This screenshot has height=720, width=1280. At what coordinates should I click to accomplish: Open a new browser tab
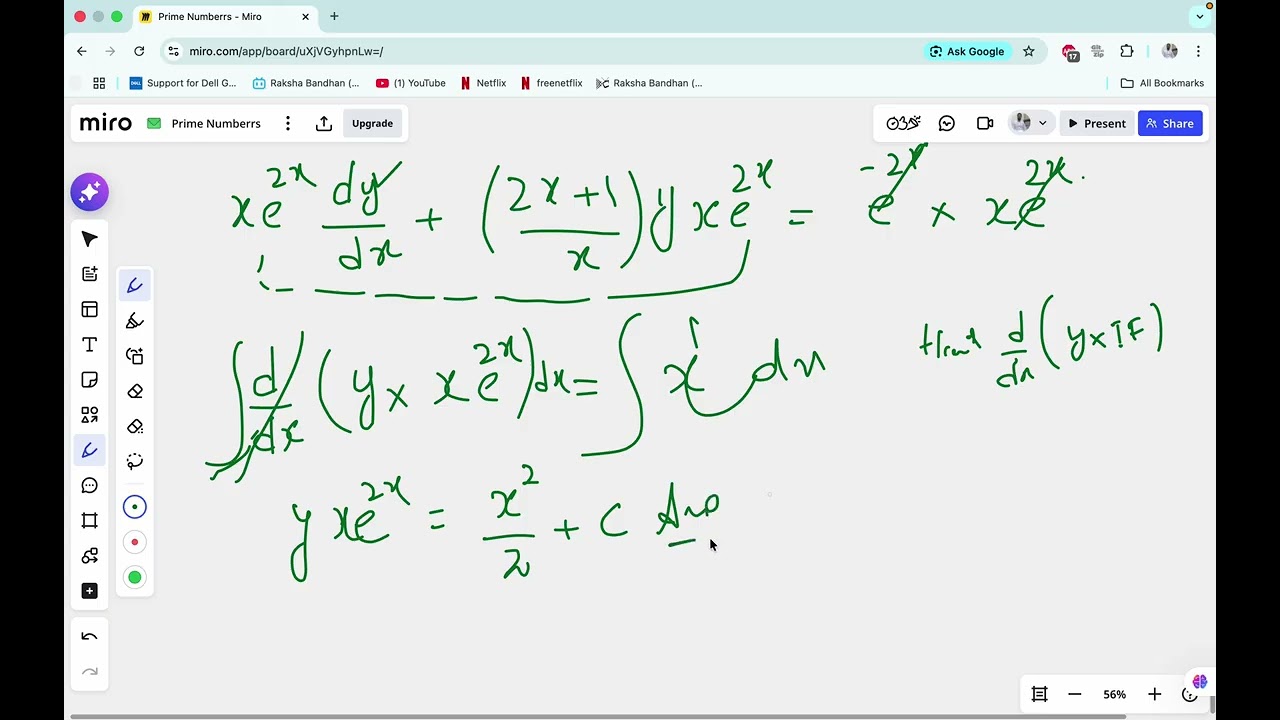(x=334, y=16)
